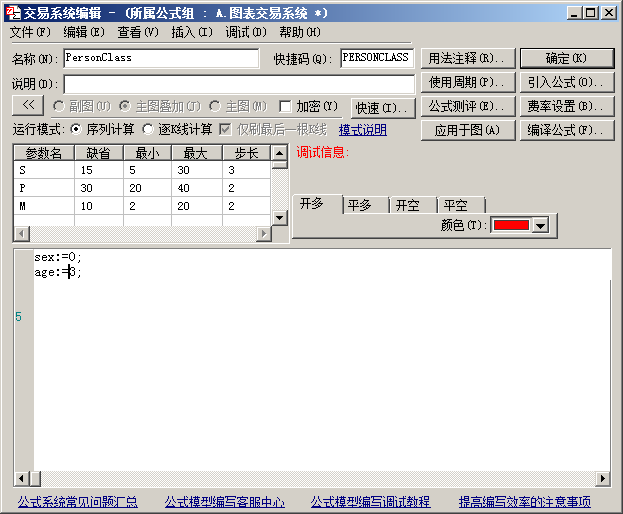Select the 主图叠加(J) radio button
Image resolution: width=623 pixels, height=514 pixels.
click(125, 106)
